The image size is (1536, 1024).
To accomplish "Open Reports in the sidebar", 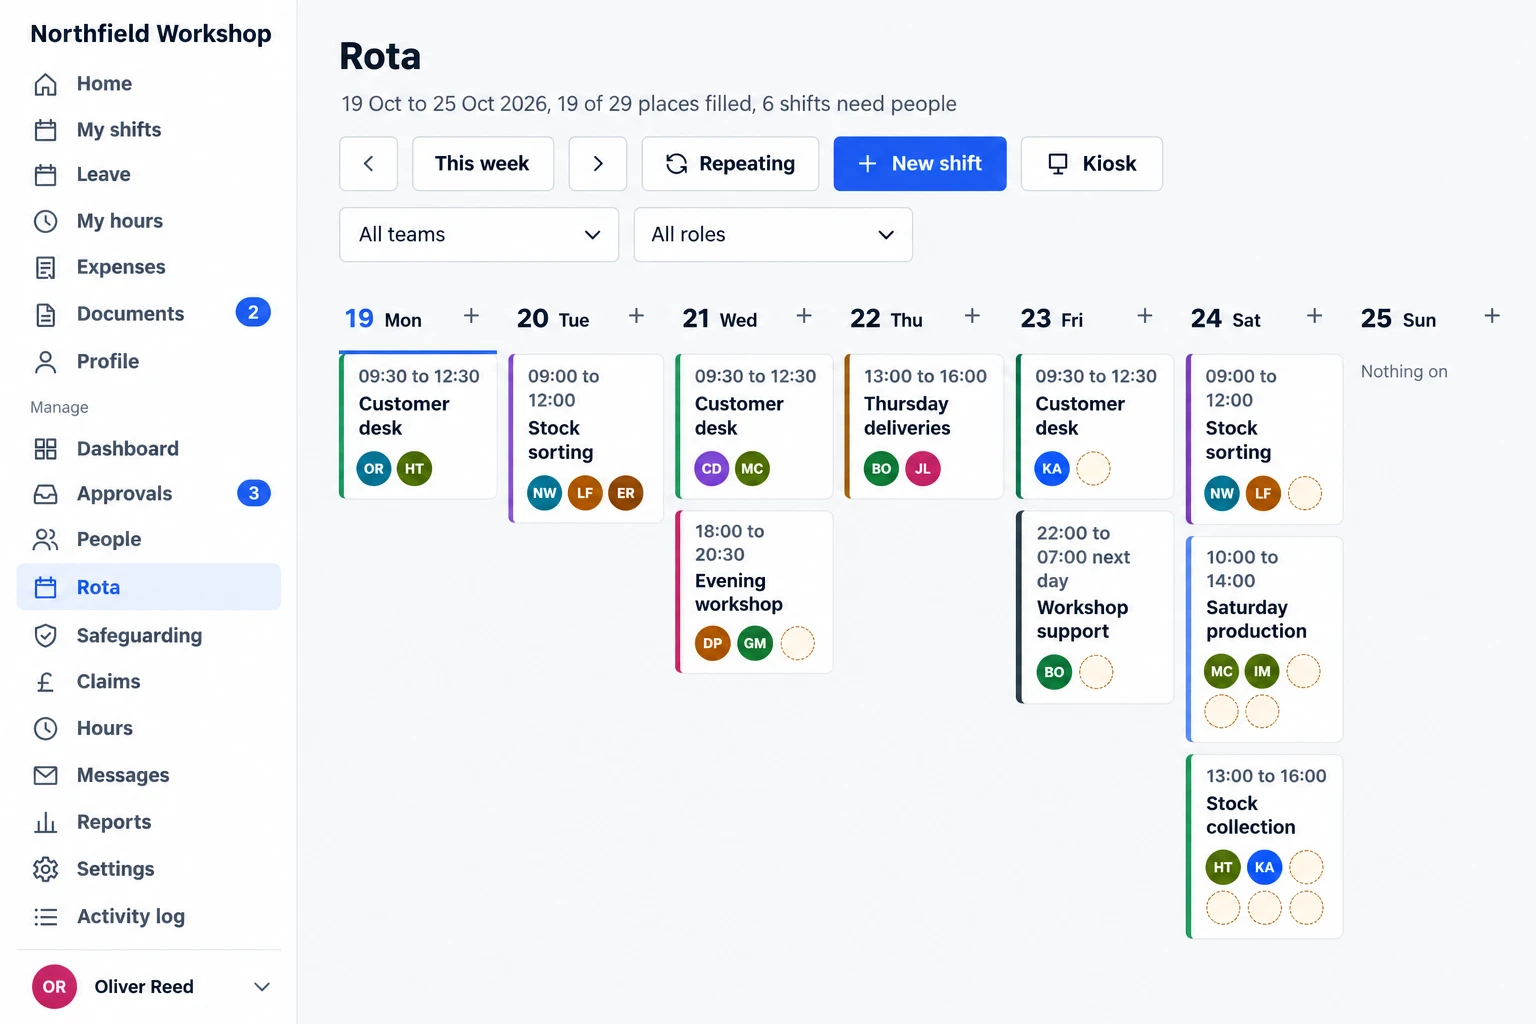I will (x=149, y=822).
